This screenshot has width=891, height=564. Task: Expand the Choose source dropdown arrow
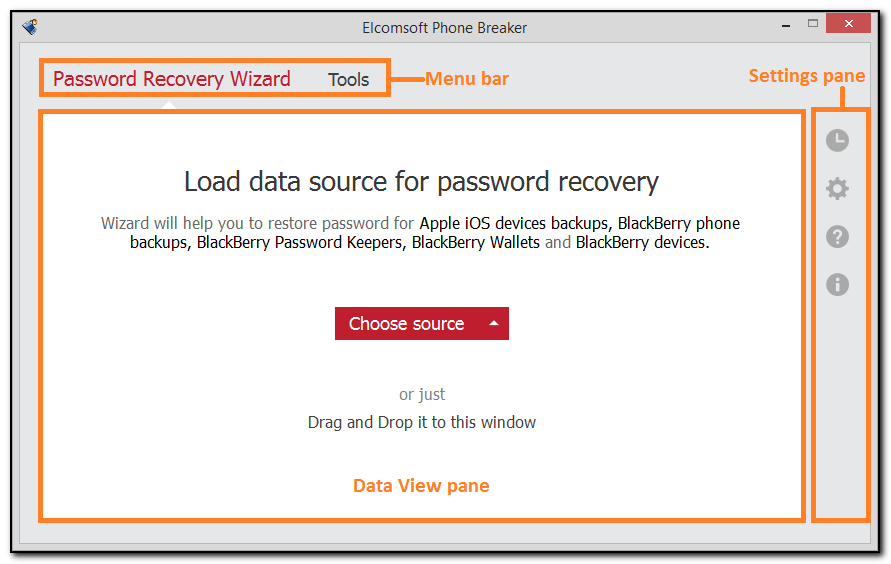493,324
